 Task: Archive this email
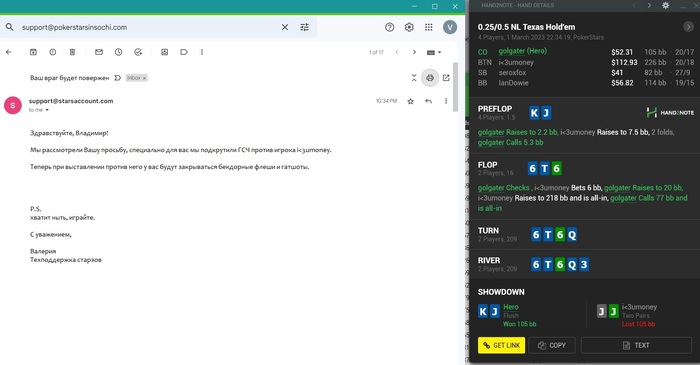(x=33, y=52)
